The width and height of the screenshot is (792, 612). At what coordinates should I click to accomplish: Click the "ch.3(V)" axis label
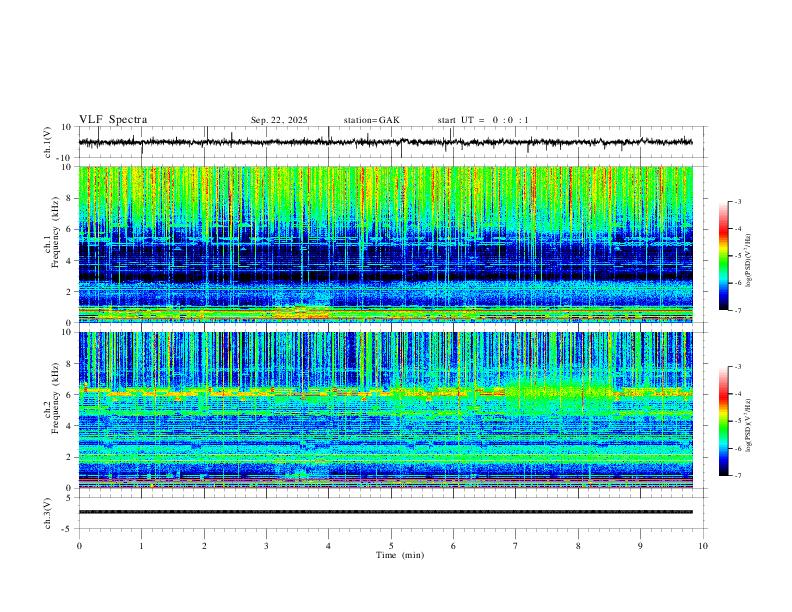click(48, 513)
